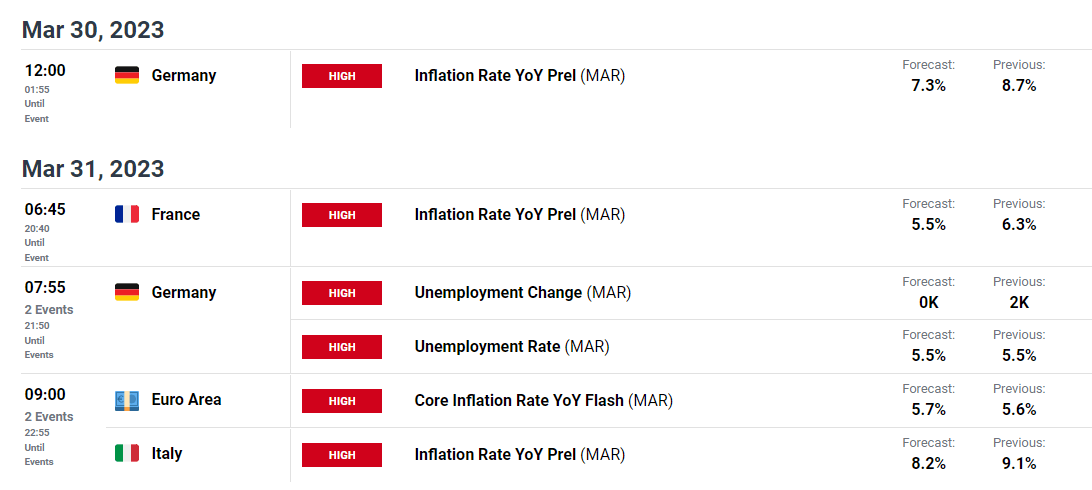This screenshot has width=1092, height=490.
Task: Click the Germany flag at 07:55
Action: (x=127, y=292)
